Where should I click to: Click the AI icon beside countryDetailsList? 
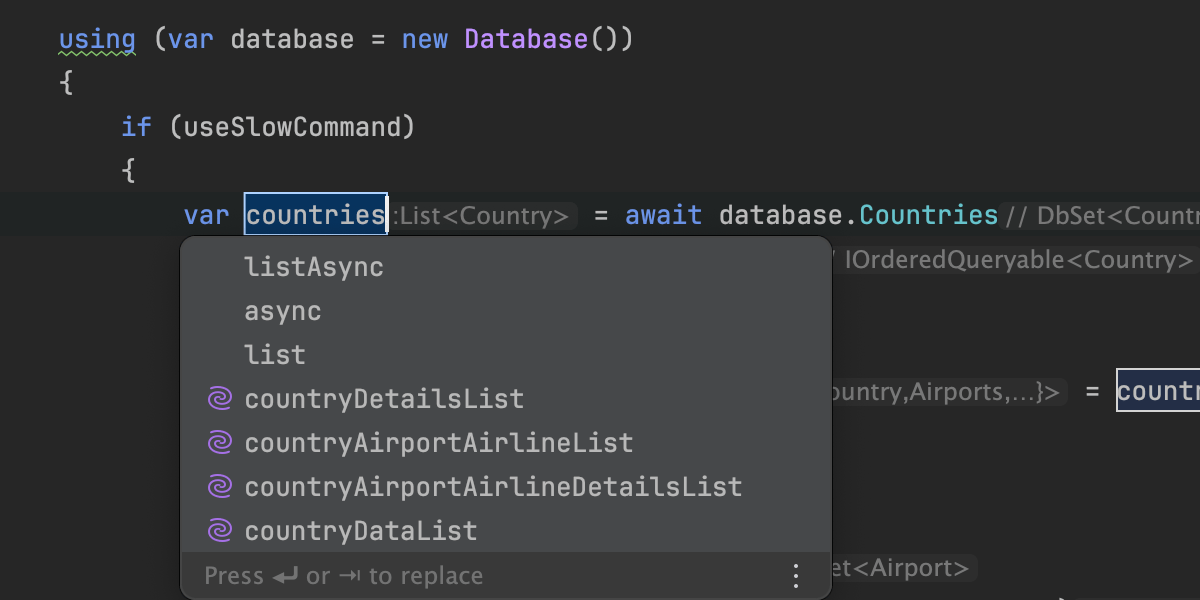tap(219, 399)
